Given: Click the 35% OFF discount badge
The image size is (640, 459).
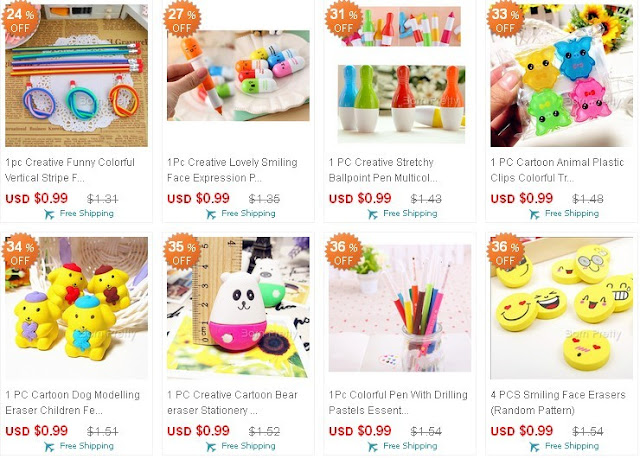Looking at the screenshot, I should 182,253.
